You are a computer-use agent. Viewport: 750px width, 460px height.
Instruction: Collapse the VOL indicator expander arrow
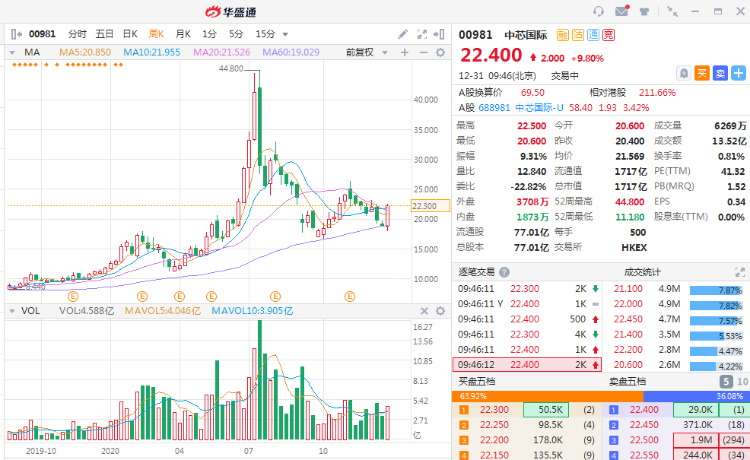(12, 311)
